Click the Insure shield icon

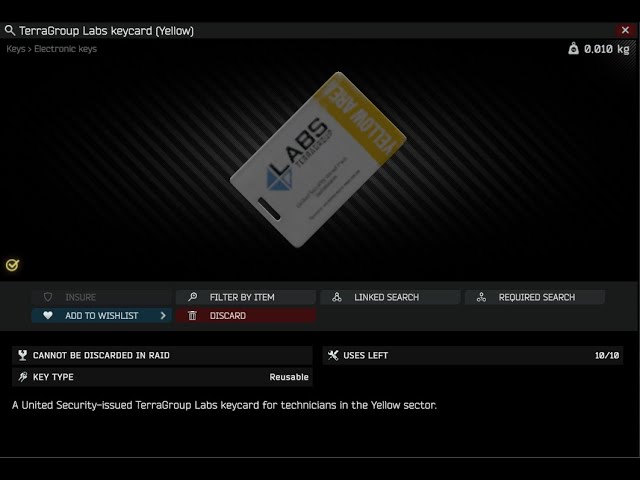point(48,297)
